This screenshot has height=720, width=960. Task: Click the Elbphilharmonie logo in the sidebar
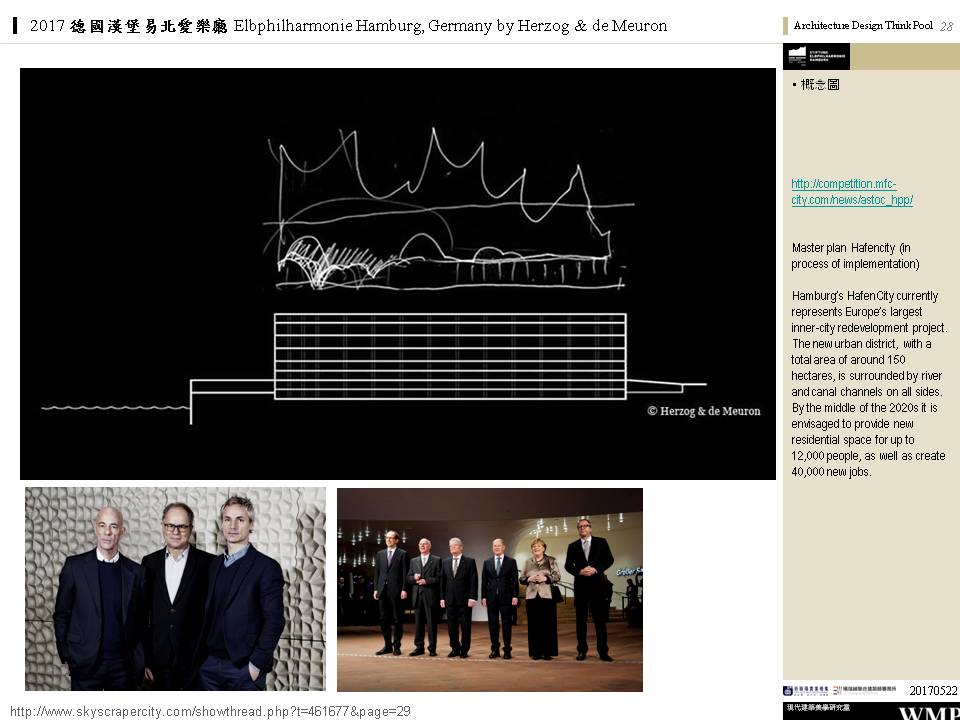(816, 57)
